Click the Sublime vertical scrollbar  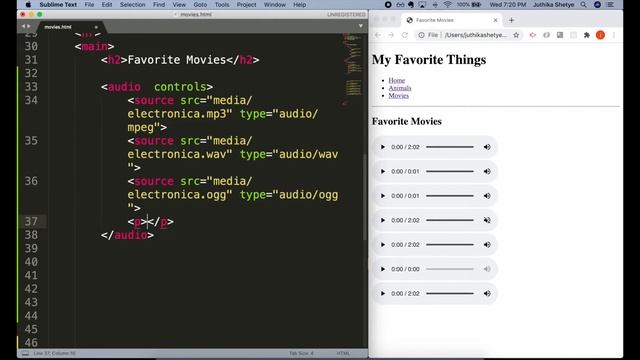(365, 197)
